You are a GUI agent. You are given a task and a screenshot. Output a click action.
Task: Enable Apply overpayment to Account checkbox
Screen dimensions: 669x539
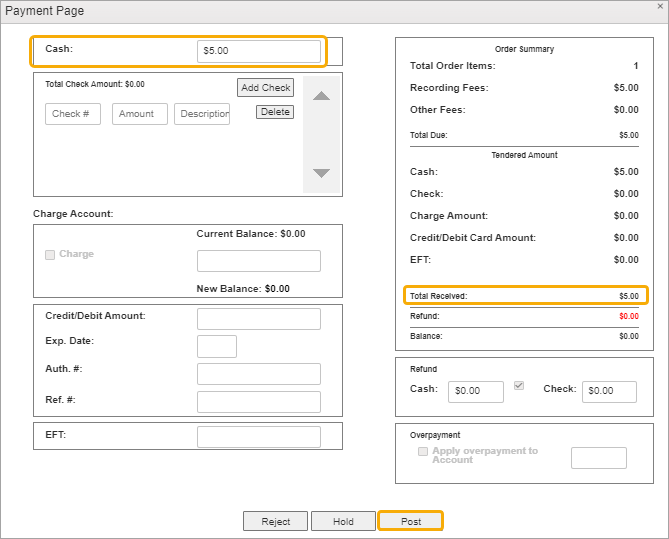[423, 452]
